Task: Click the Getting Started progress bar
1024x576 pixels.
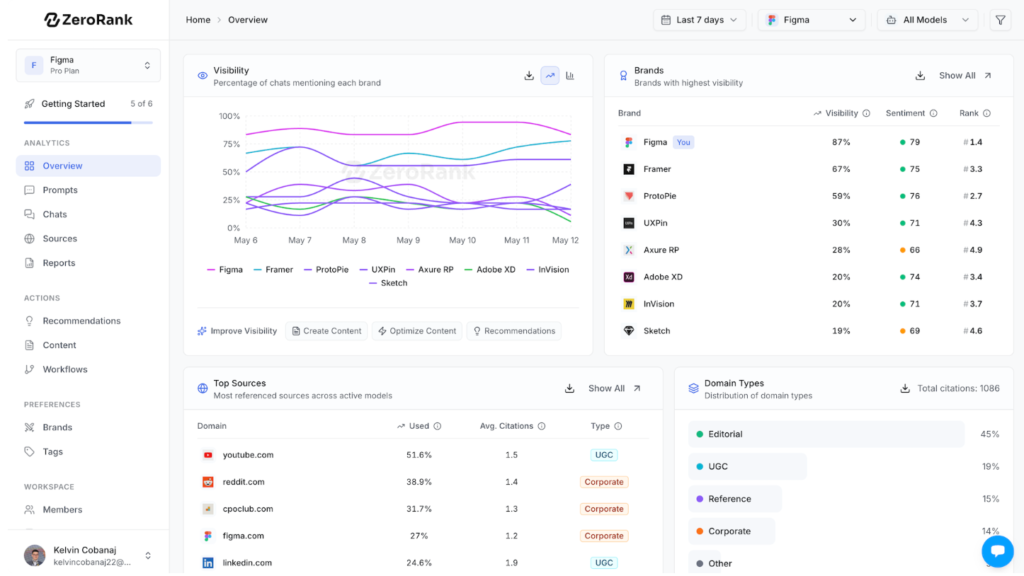Action: (x=88, y=122)
